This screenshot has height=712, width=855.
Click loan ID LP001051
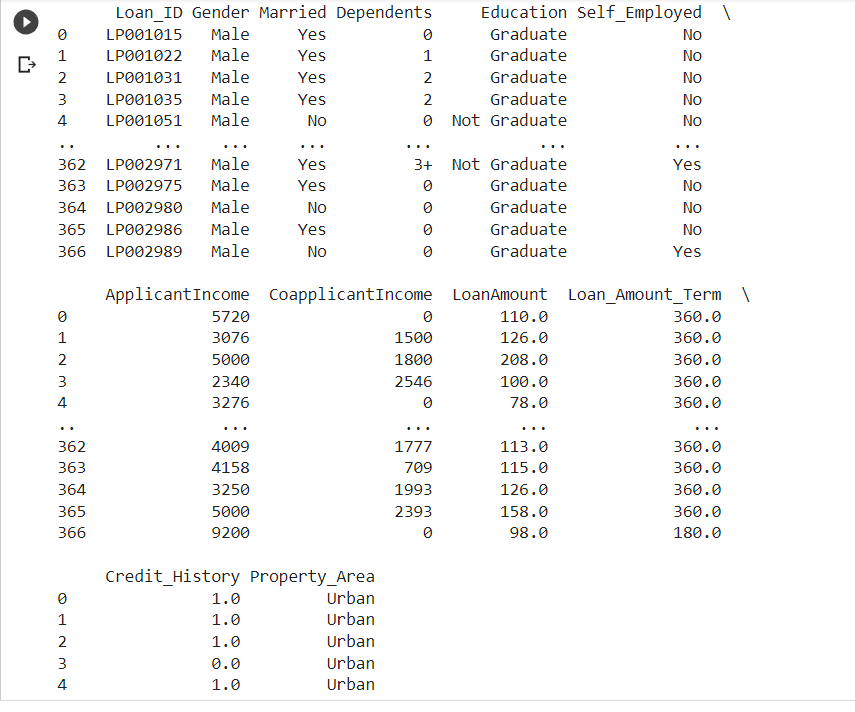(144, 120)
